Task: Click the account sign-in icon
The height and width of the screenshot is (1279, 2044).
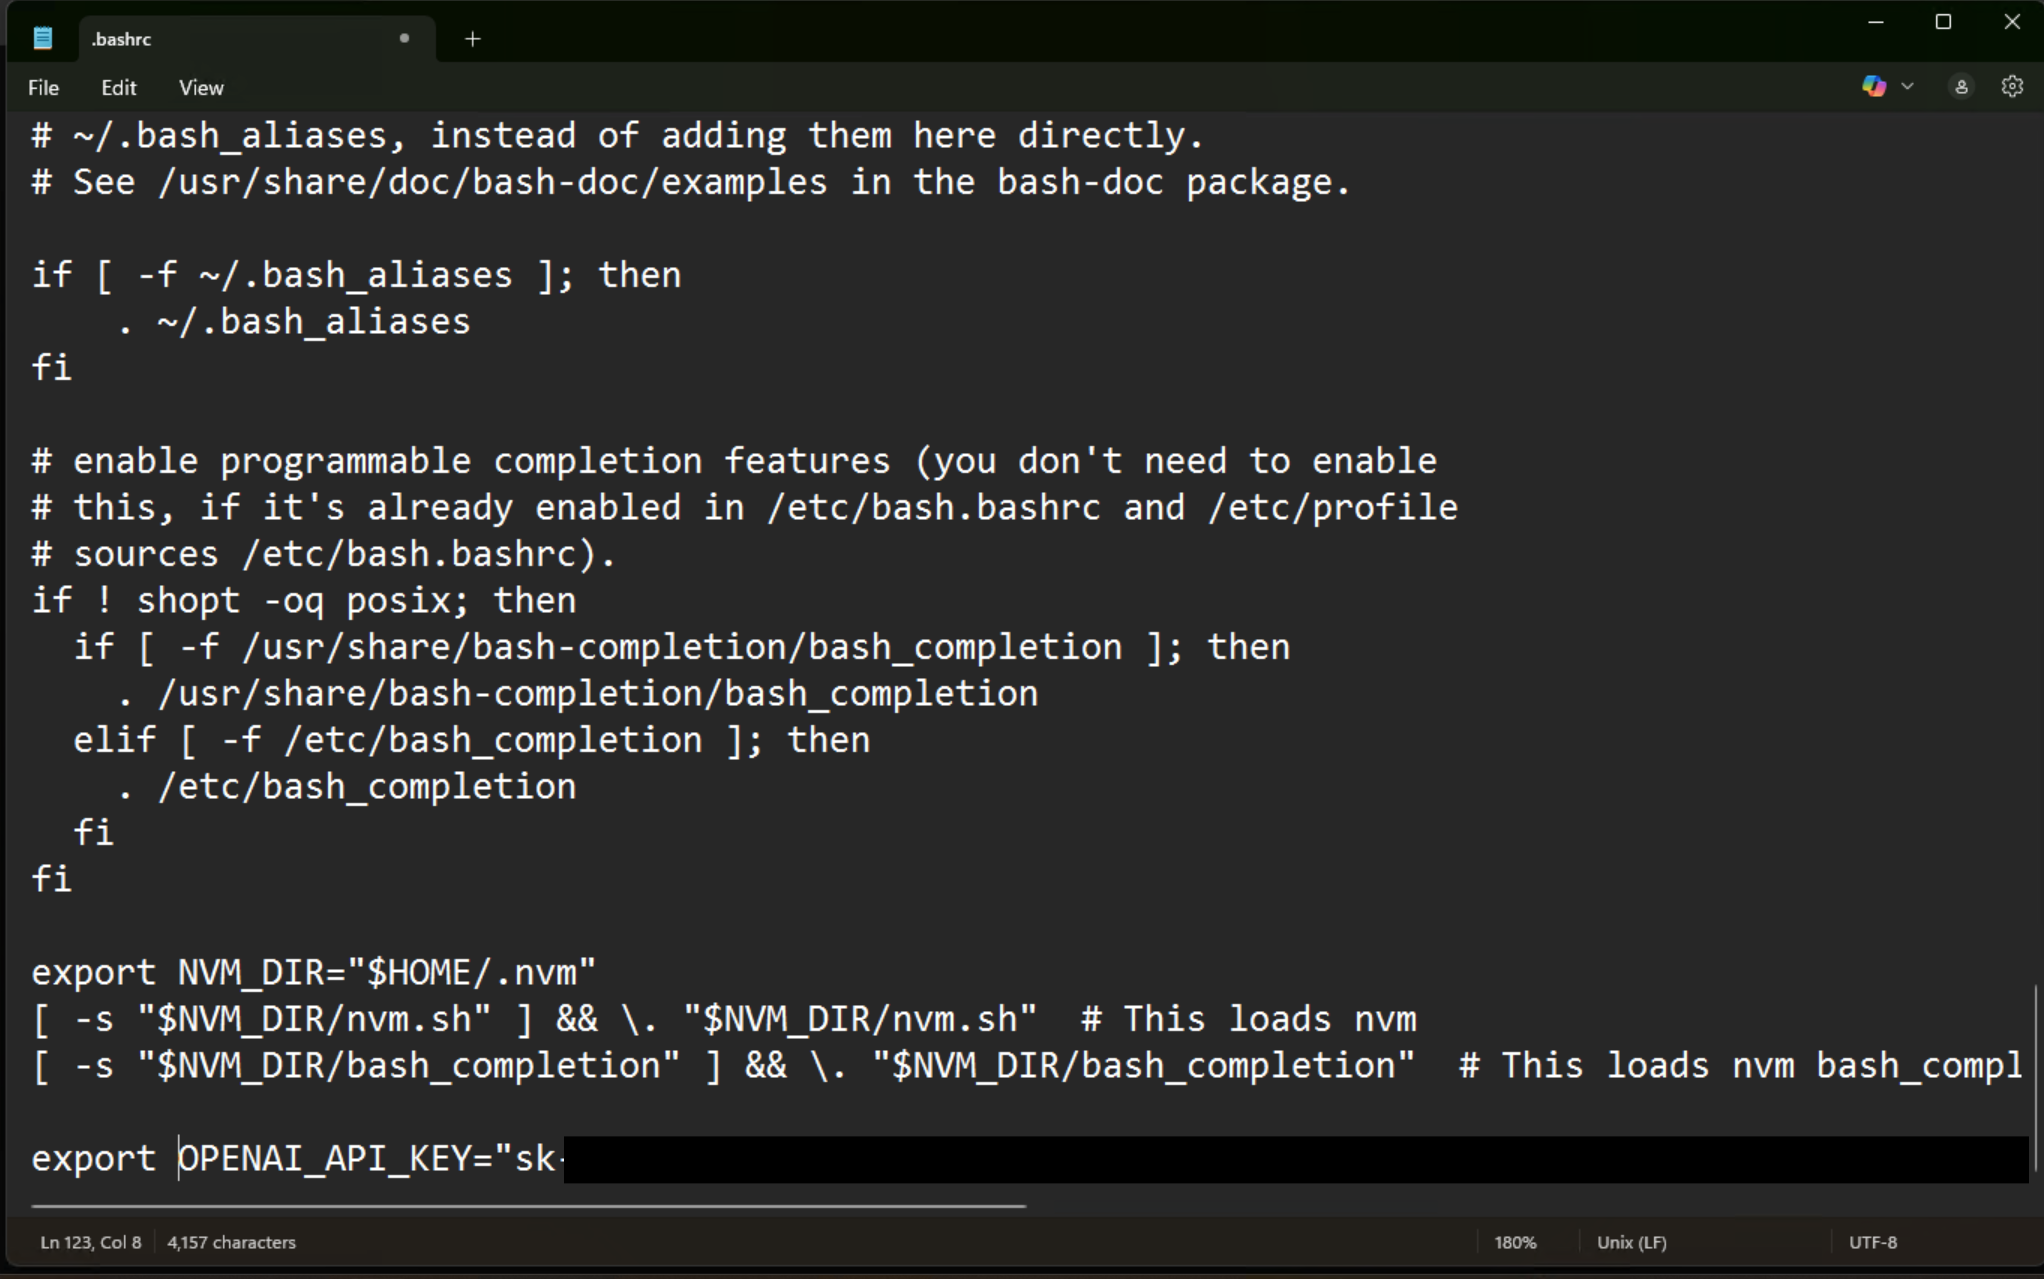Action: (x=1960, y=86)
